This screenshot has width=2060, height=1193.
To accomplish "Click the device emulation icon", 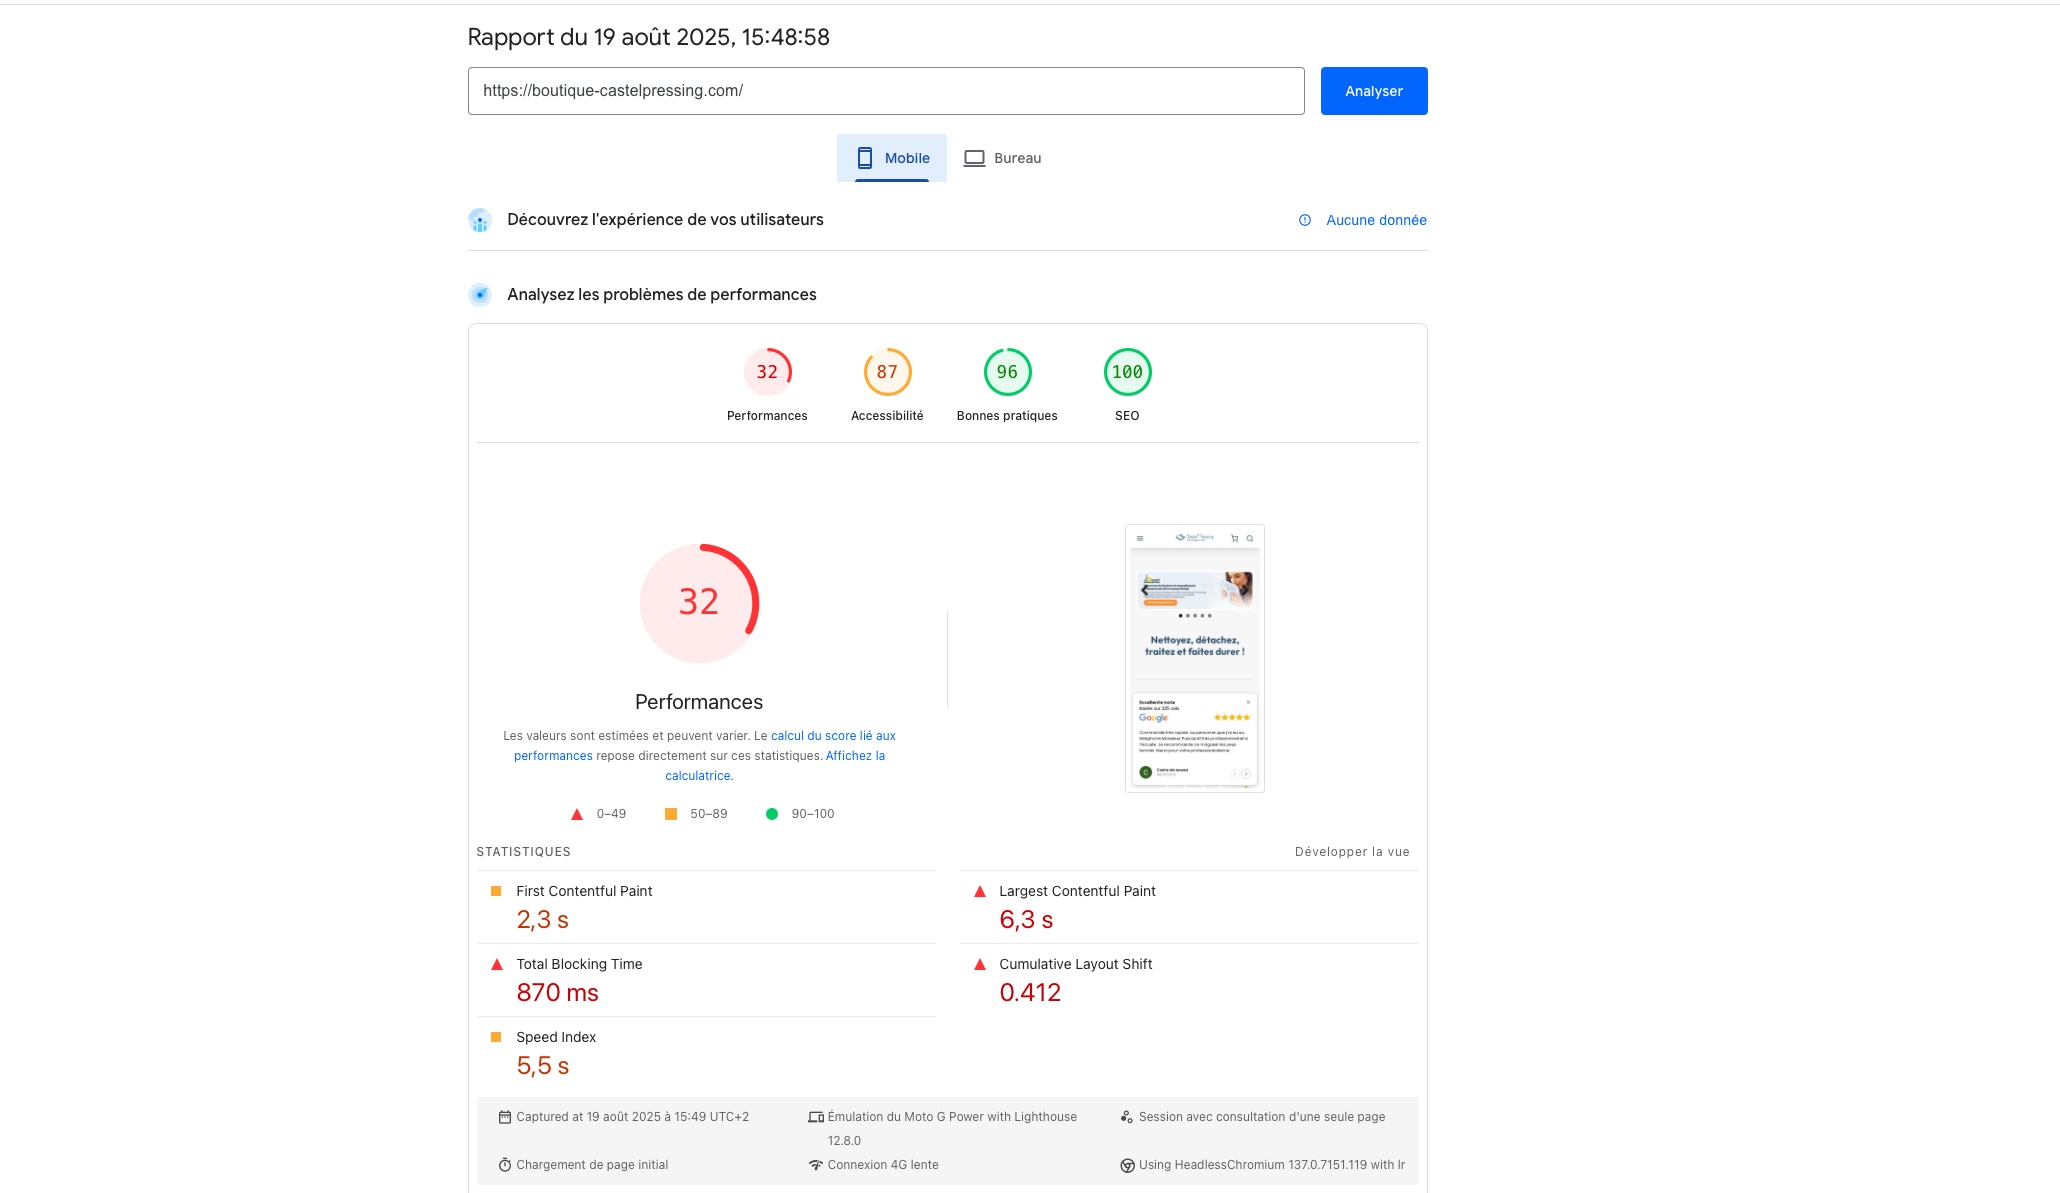I will click(x=816, y=1117).
